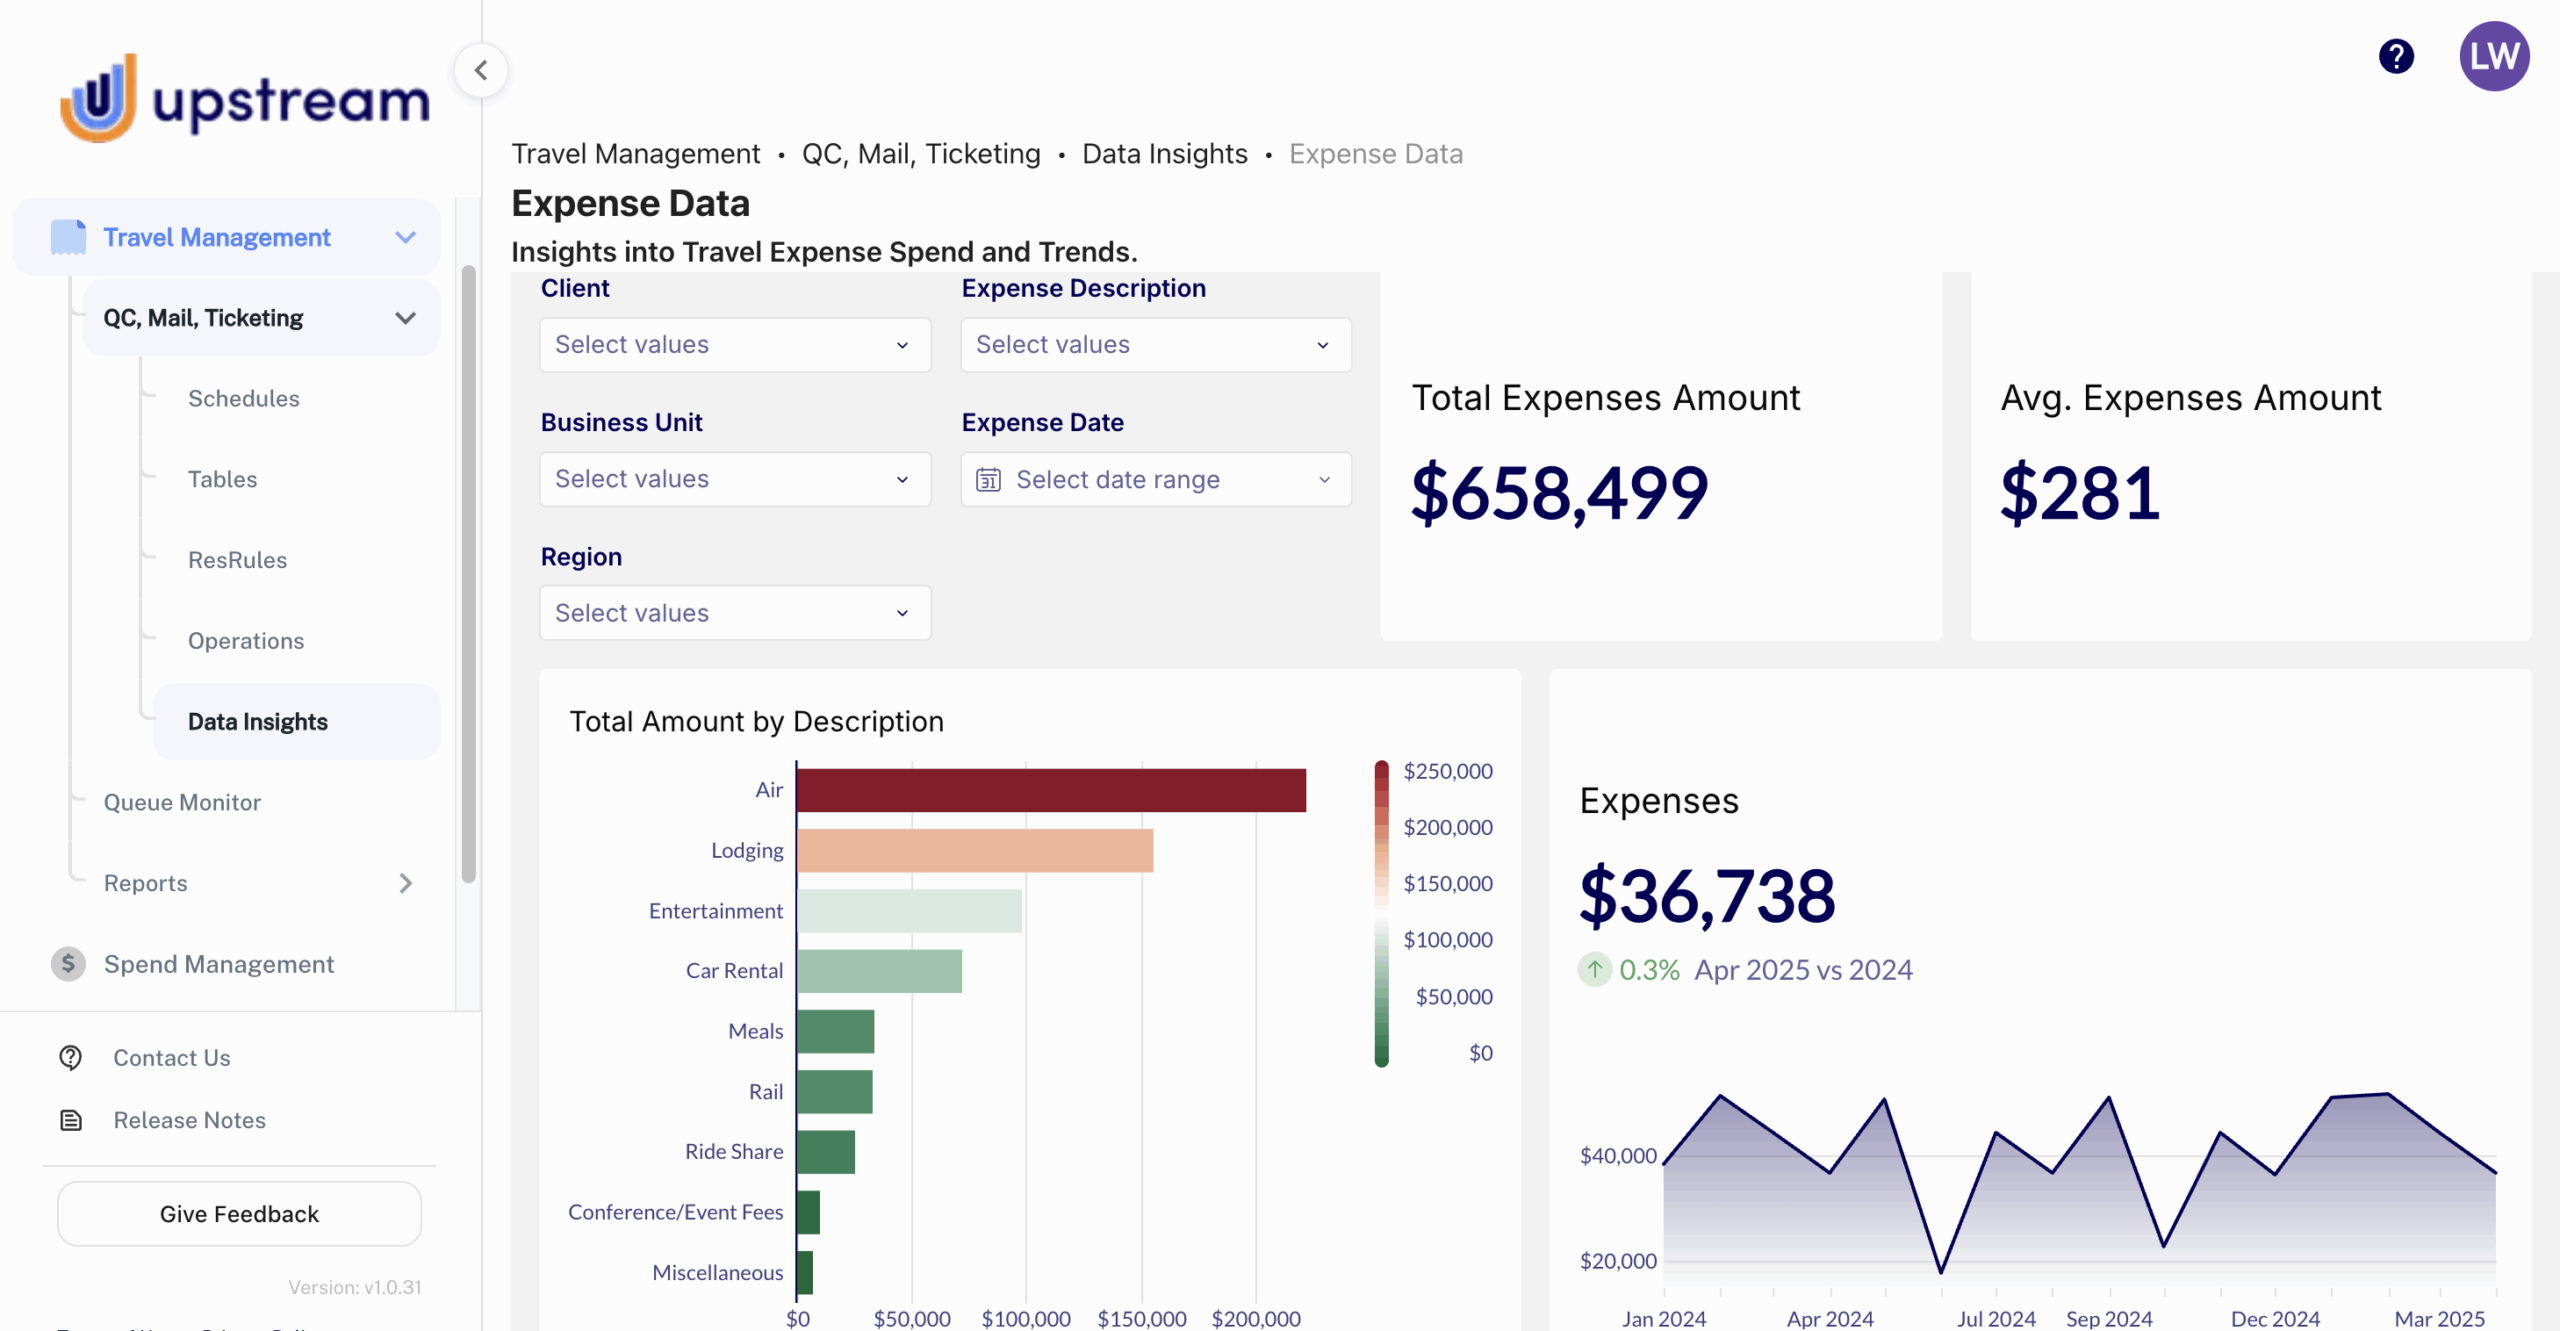Open the Region select values dropdown
The height and width of the screenshot is (1331, 2560).
click(x=735, y=613)
